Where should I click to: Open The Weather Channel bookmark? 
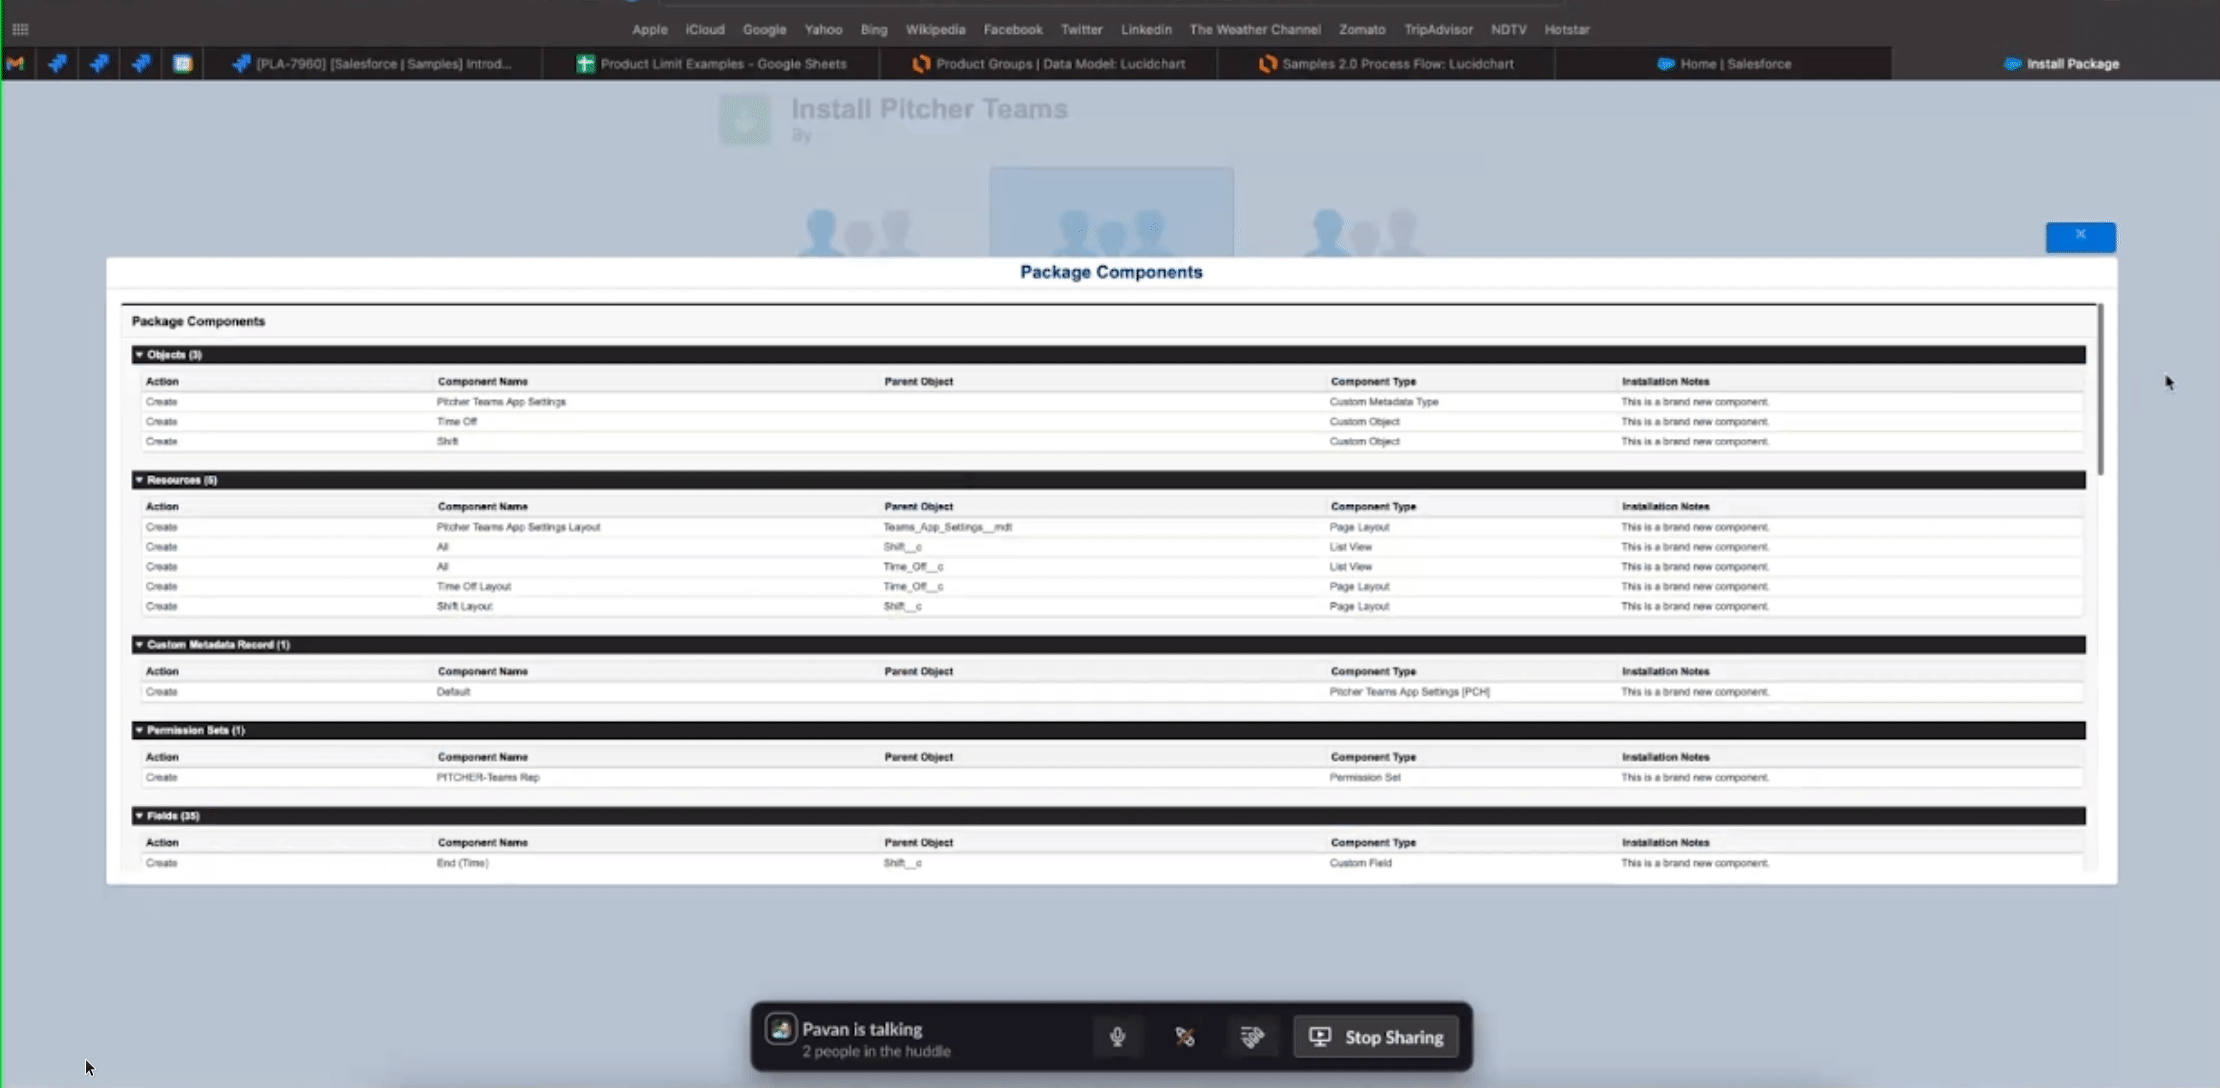[1254, 29]
